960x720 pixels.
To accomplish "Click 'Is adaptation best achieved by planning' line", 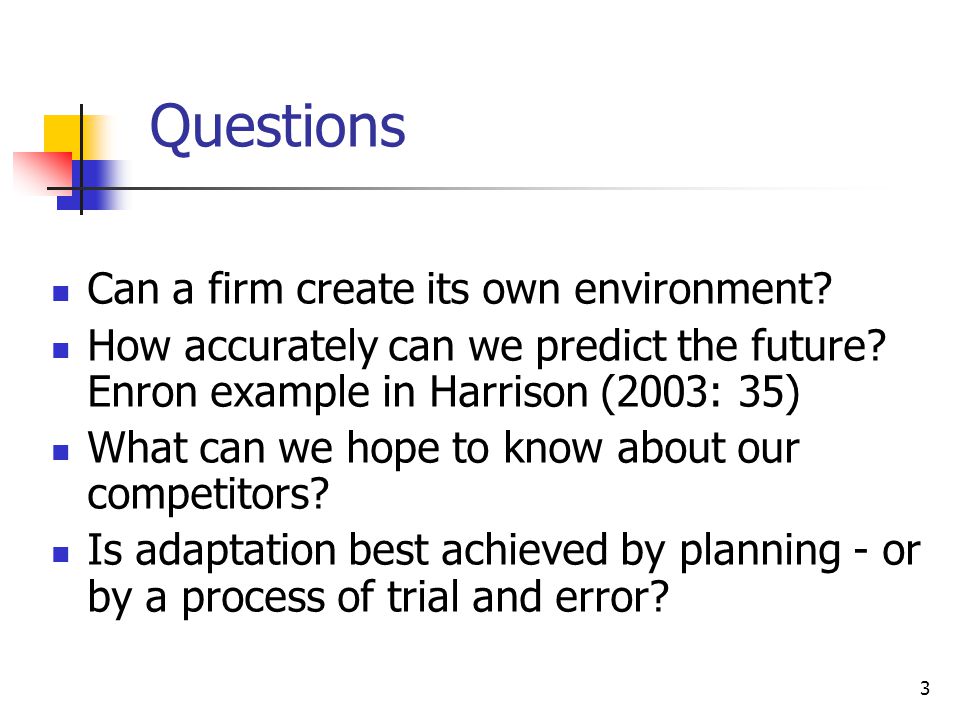I will coord(504,550).
